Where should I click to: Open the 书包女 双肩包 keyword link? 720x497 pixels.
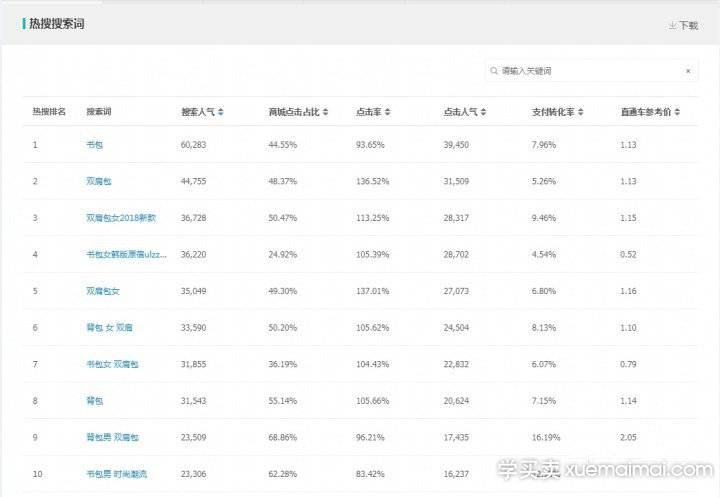click(x=112, y=364)
